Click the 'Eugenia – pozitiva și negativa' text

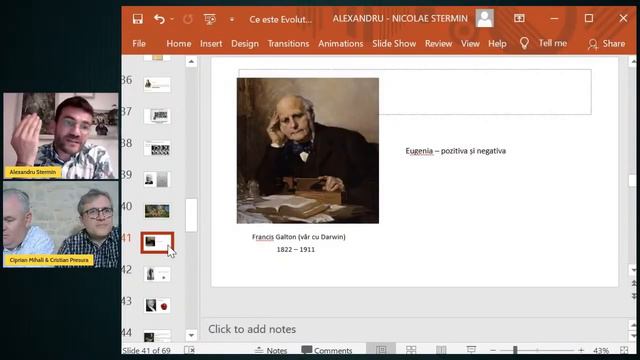[456, 151]
